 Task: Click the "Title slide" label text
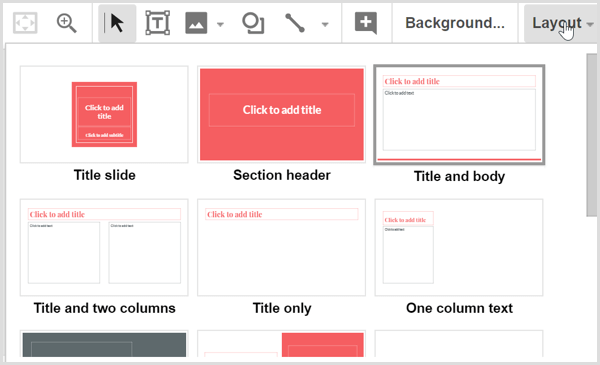pyautogui.click(x=104, y=175)
